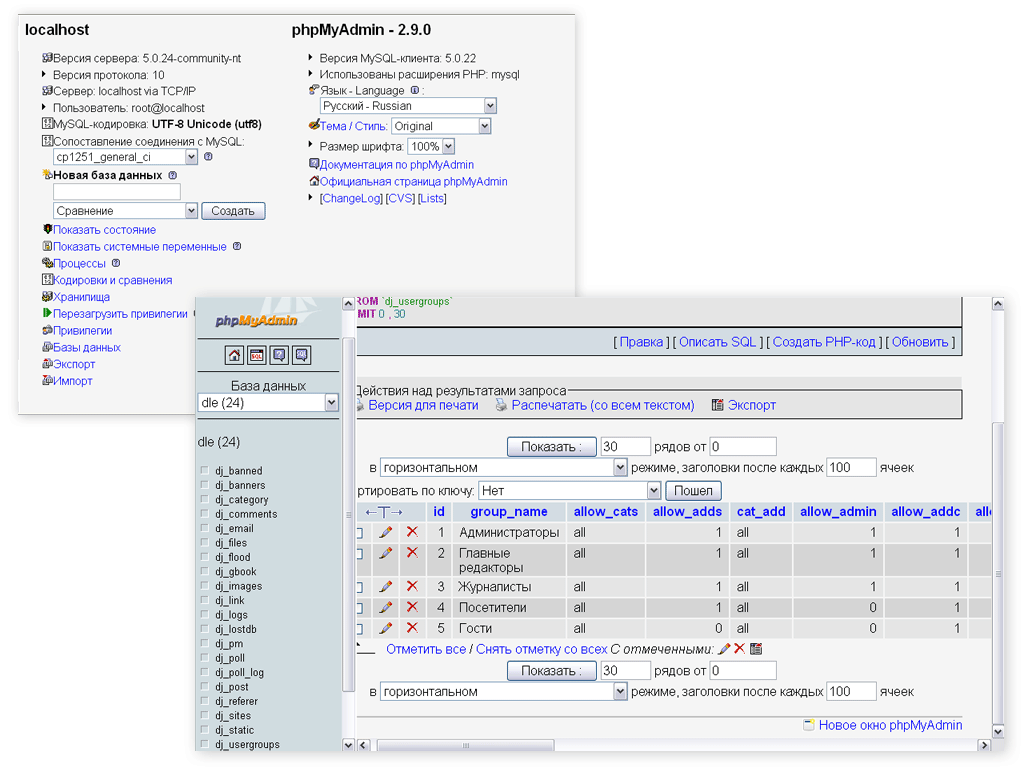This screenshot has height=768, width=1024.
Task: Click the SQL documentation icon in navigation panel
Action: (301, 355)
